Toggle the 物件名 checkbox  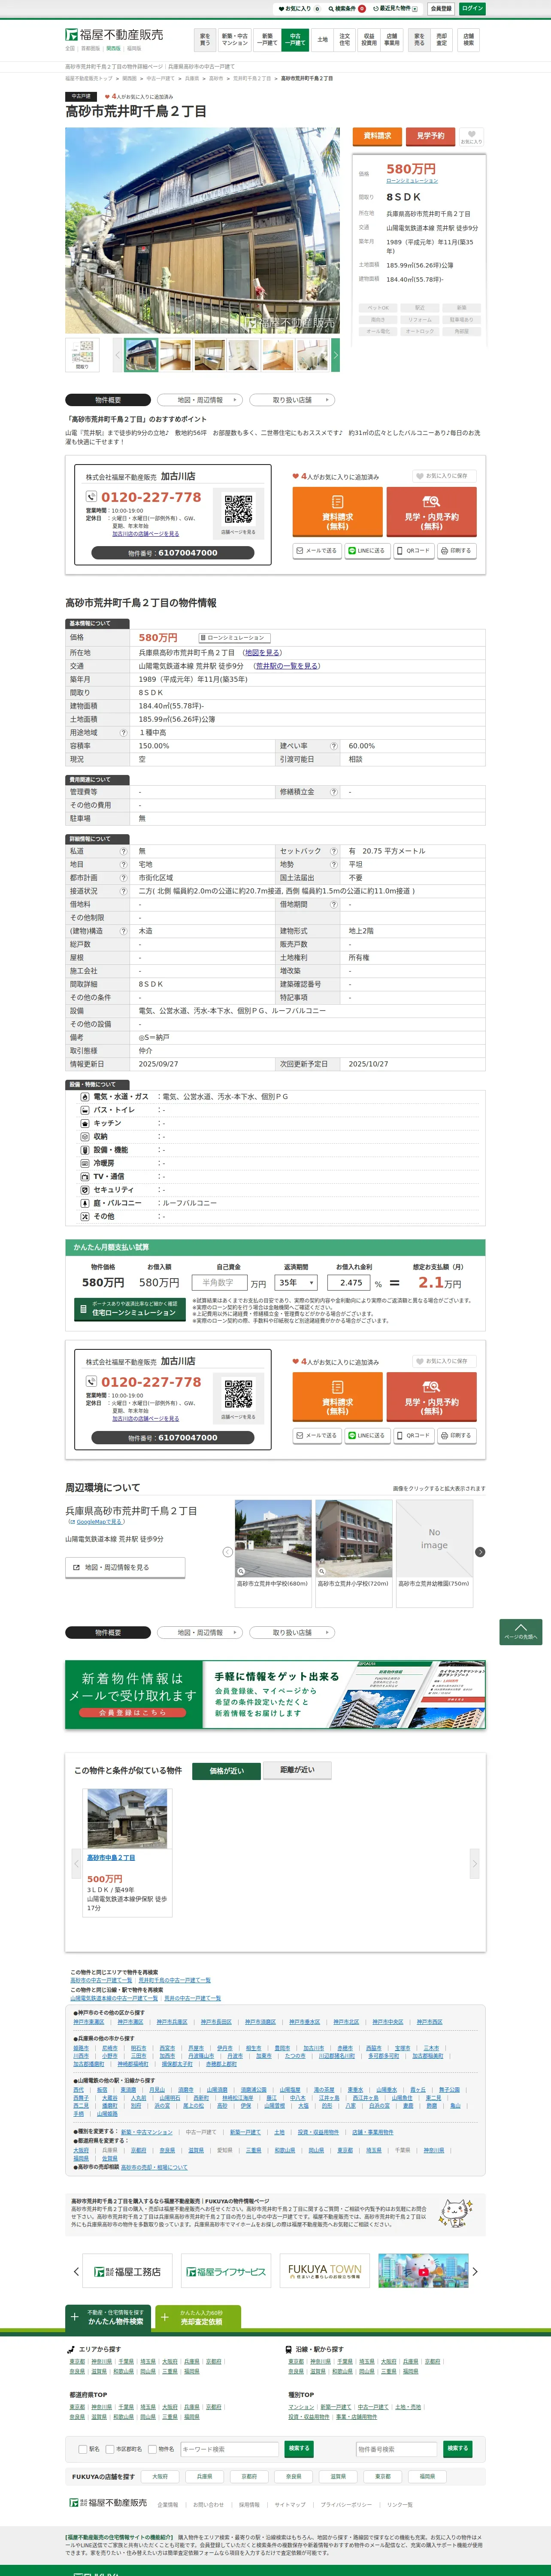pos(152,2449)
